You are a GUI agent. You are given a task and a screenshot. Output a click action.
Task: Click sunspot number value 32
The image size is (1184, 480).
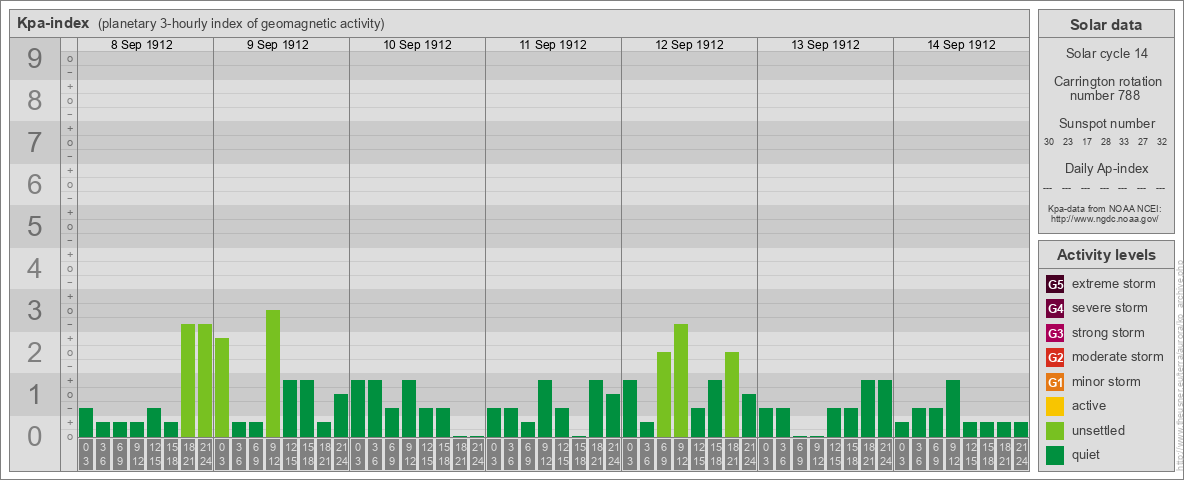click(x=1162, y=142)
